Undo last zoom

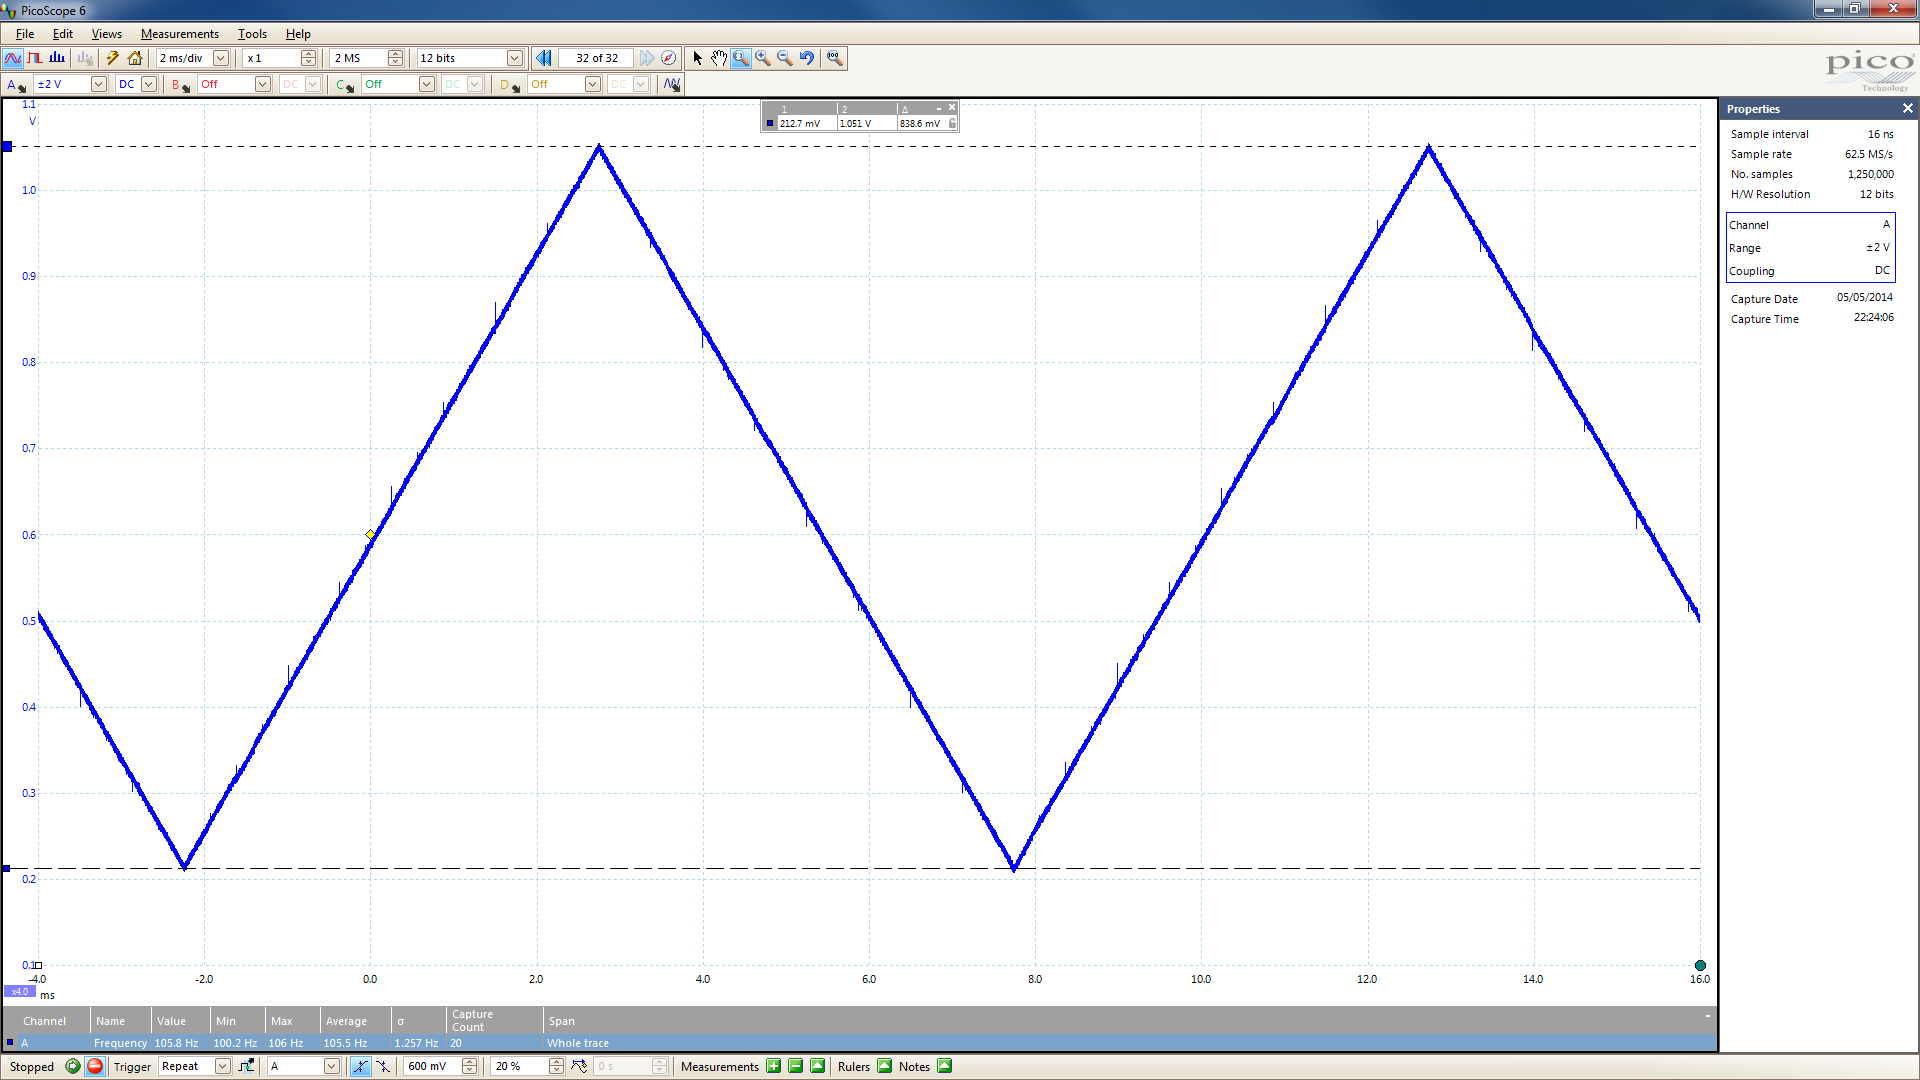807,58
